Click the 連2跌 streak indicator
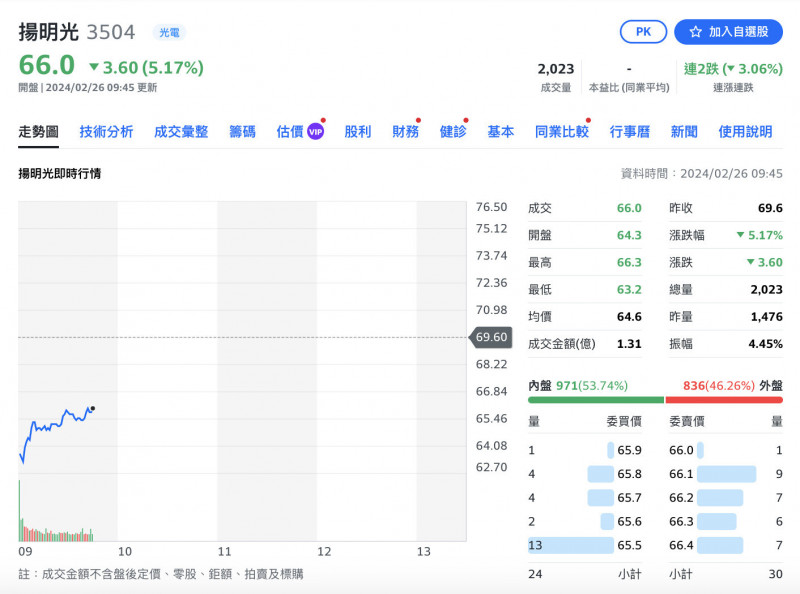 tap(733, 69)
